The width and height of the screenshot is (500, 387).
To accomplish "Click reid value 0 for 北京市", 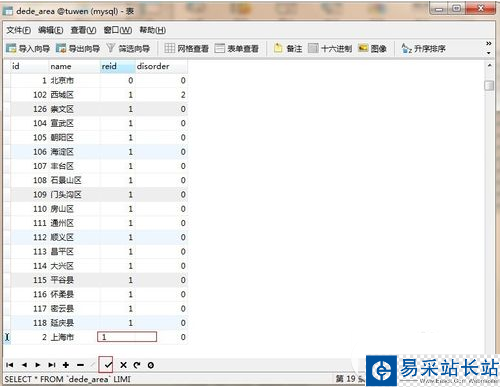I will [117, 80].
